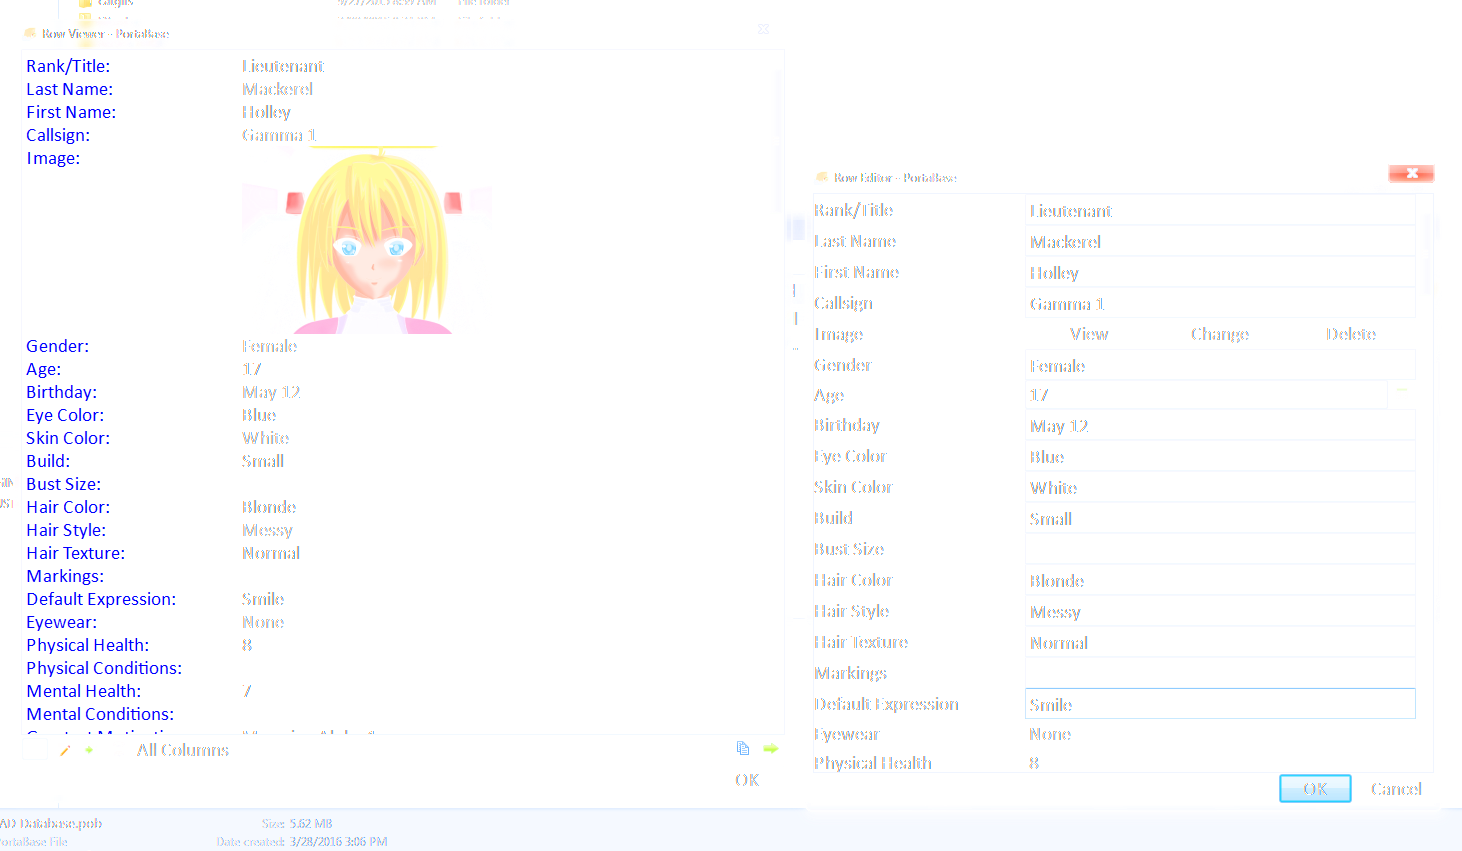Screen dimensions: 1462x851
Task: Click OK in the Row Viewer window
Action: [747, 780]
